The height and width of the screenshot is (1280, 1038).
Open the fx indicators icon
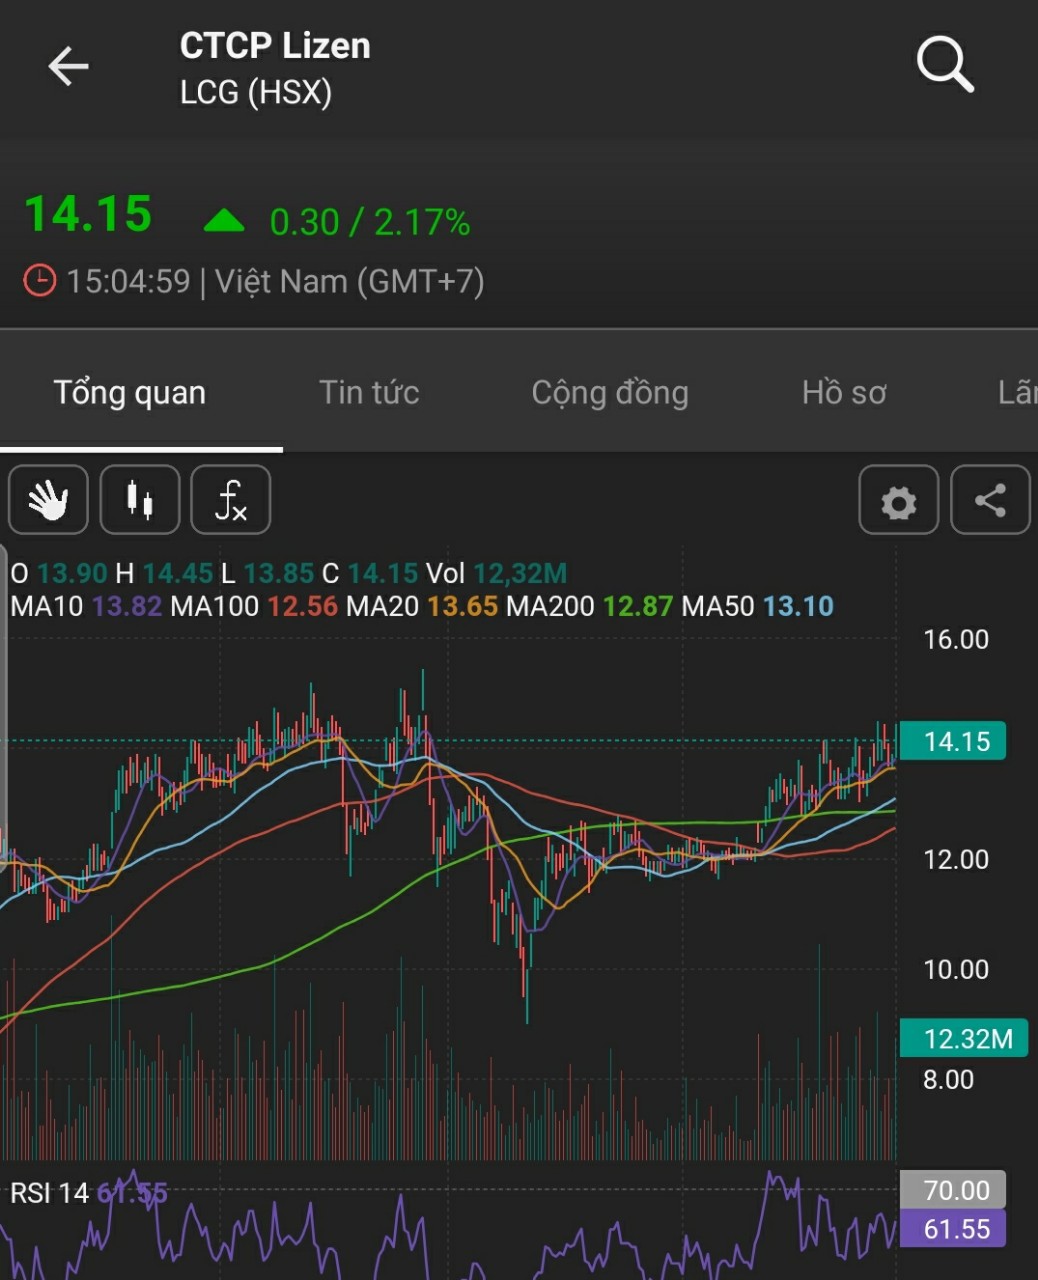[x=231, y=500]
